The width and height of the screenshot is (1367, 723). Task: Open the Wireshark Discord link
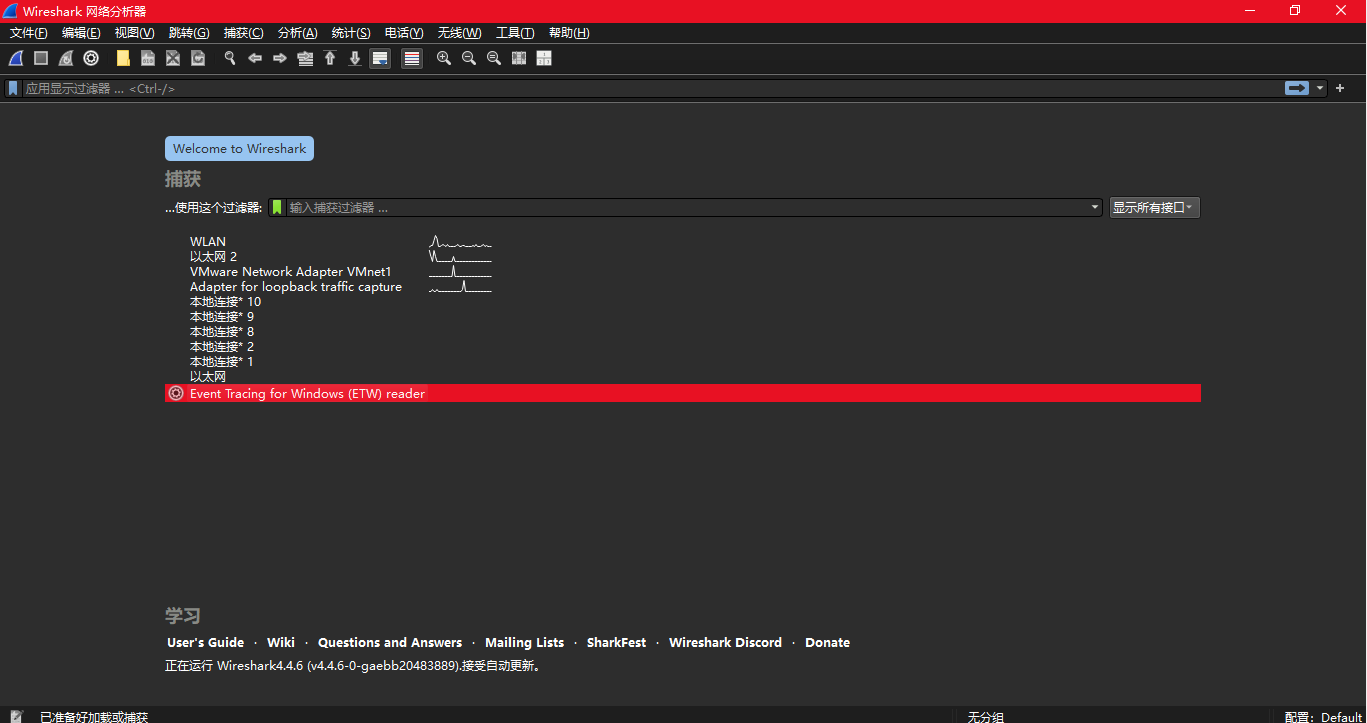pyautogui.click(x=725, y=643)
